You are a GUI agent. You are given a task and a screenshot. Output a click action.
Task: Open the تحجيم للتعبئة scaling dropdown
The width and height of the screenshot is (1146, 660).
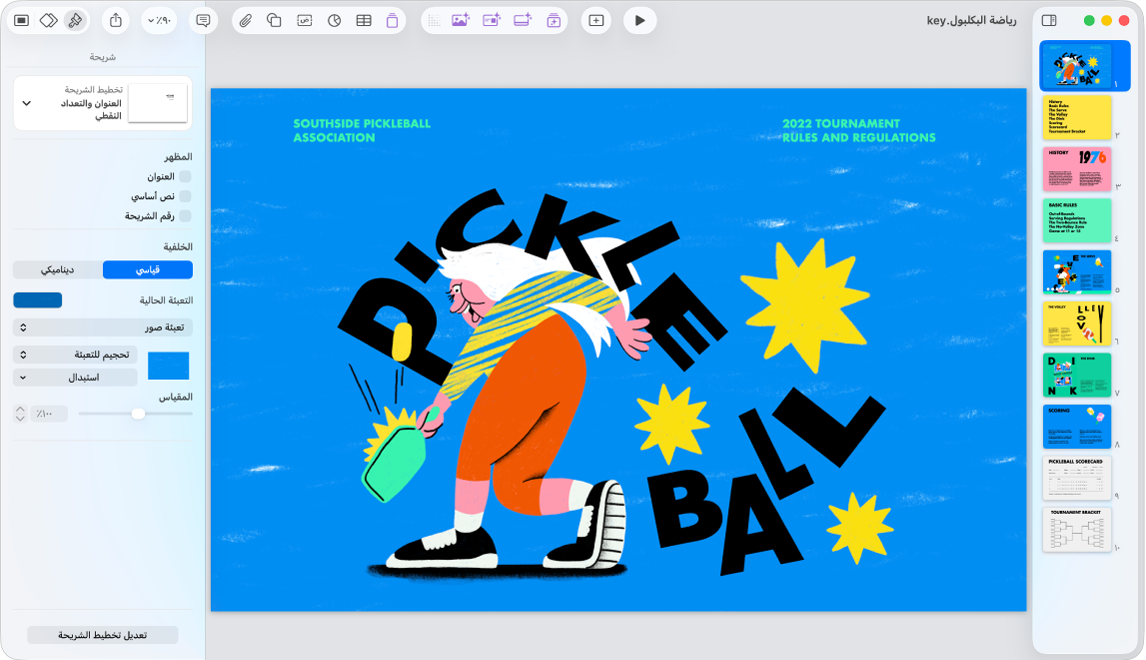pos(75,354)
